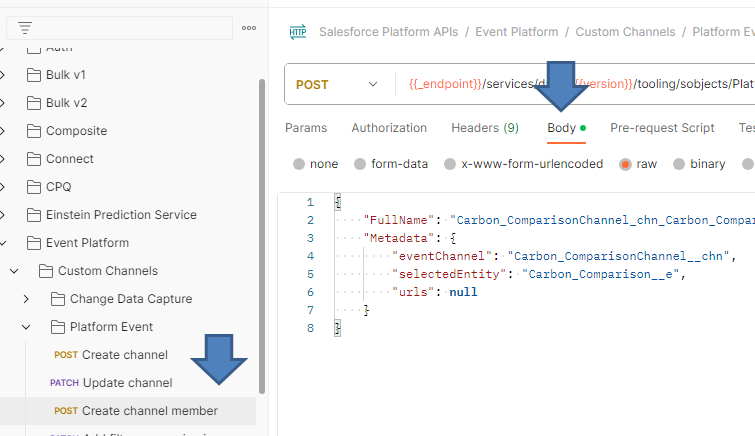Open the PATCH Update channel request
This screenshot has width=755, height=436.
(111, 383)
